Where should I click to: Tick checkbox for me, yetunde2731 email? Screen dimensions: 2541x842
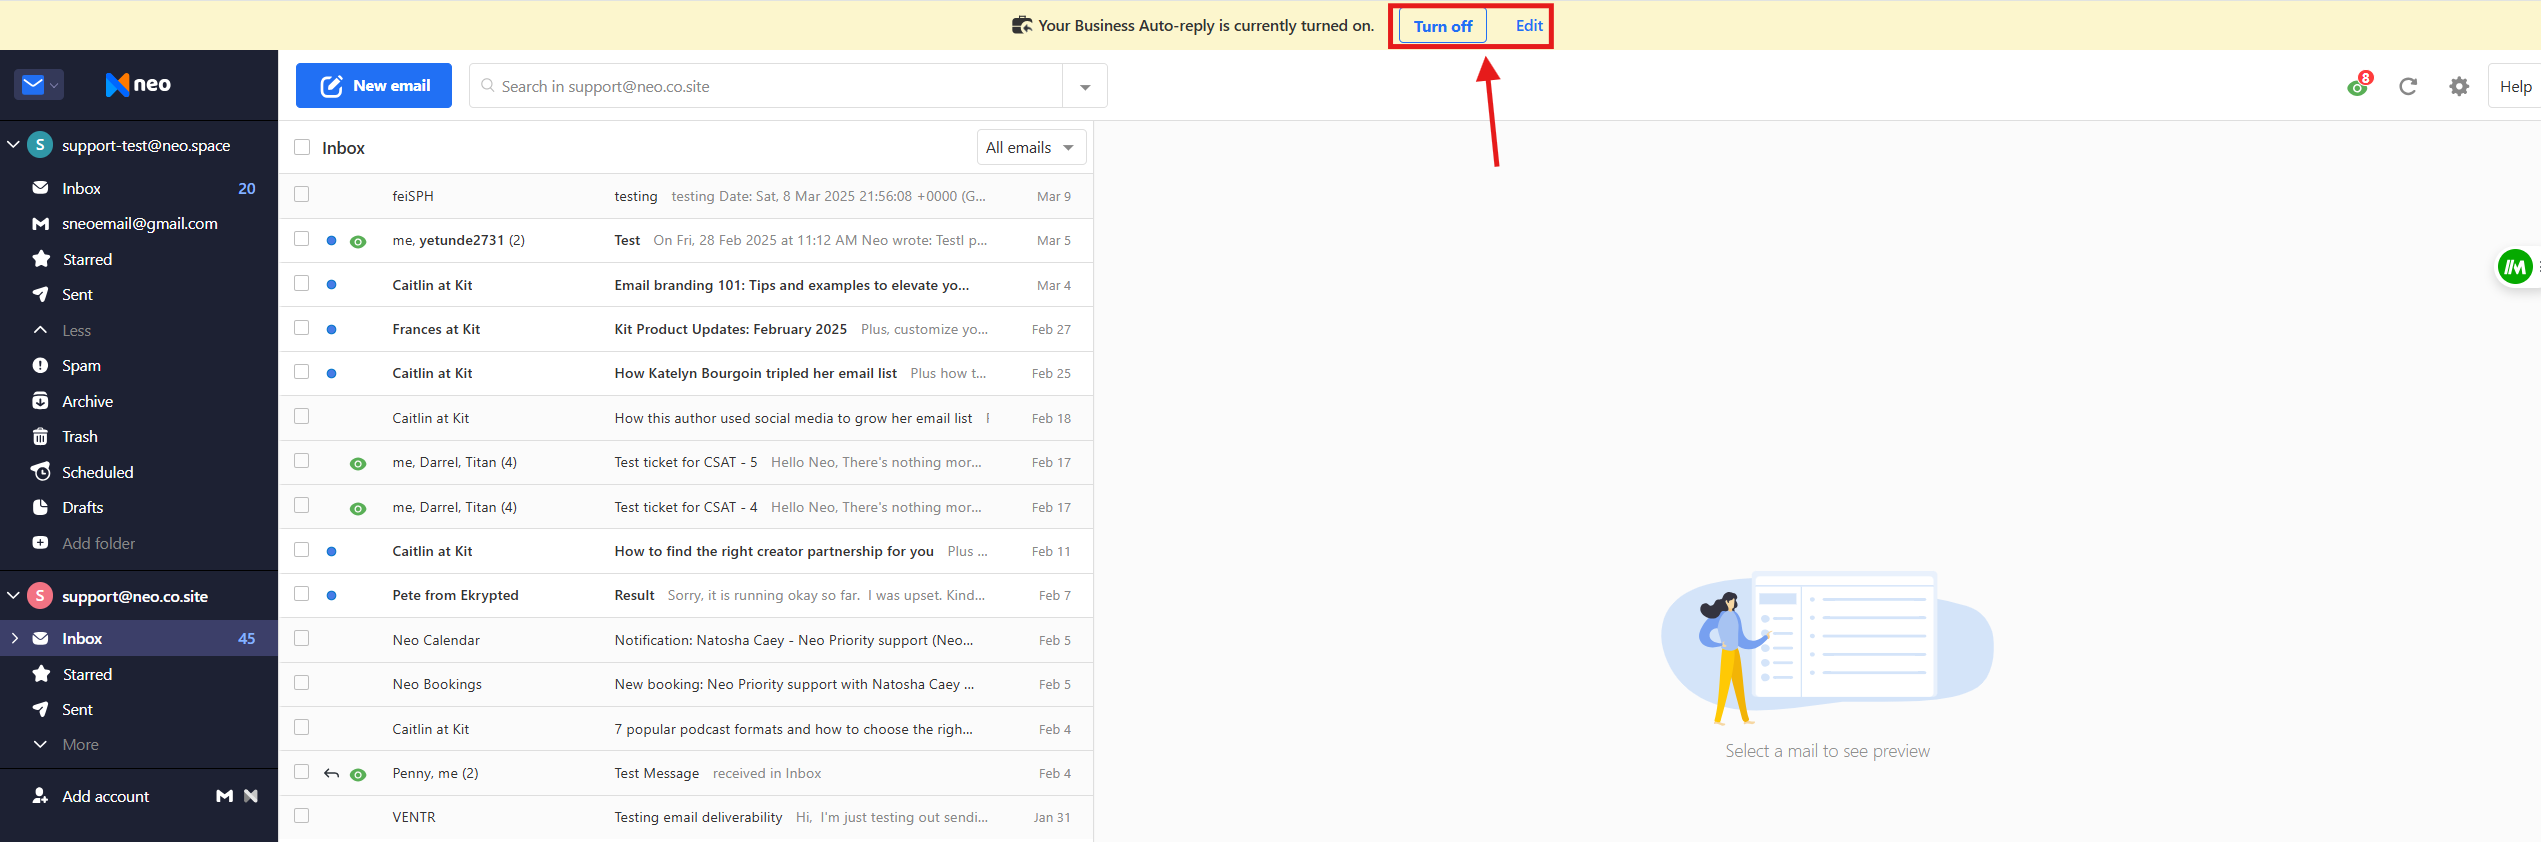[302, 239]
